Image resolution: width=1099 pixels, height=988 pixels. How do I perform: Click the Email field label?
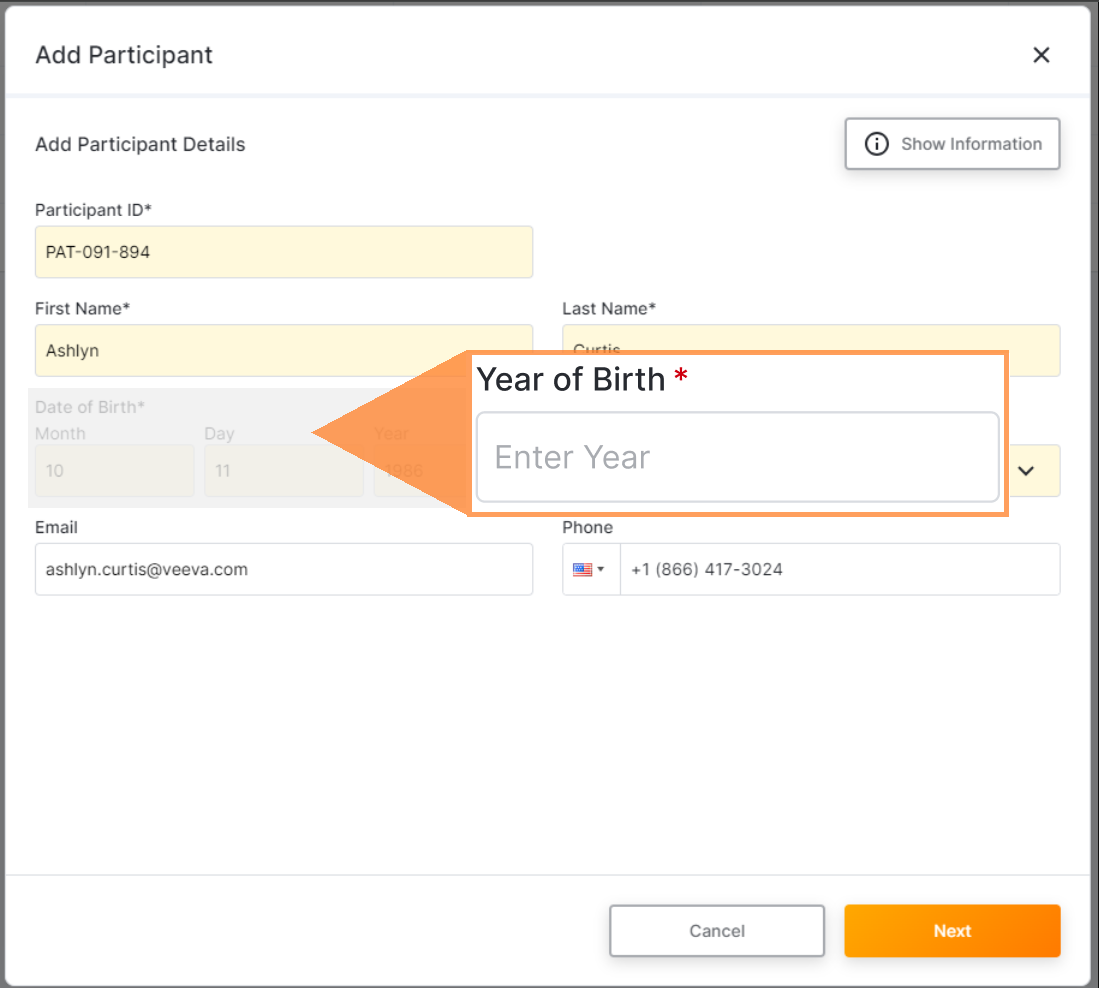tap(56, 527)
